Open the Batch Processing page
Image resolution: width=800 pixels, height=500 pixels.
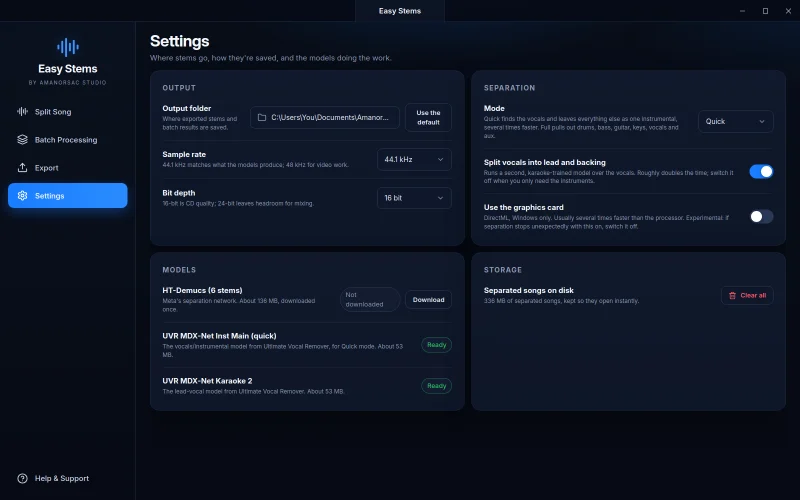point(67,139)
